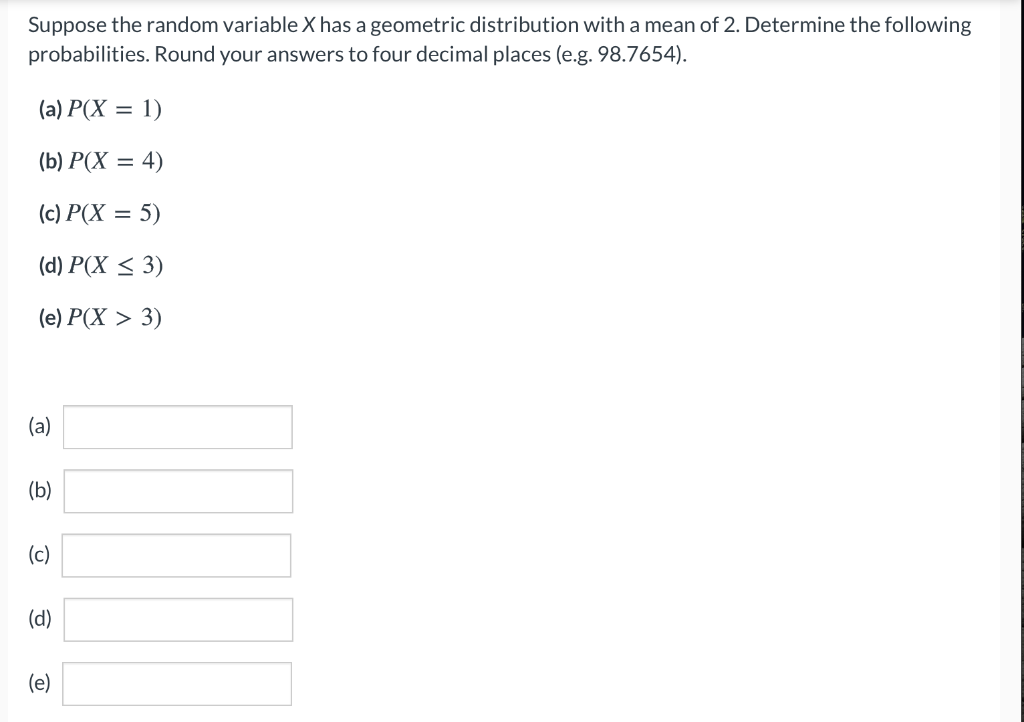
Task: Click the answer input field for part (d)
Action: tap(177, 619)
